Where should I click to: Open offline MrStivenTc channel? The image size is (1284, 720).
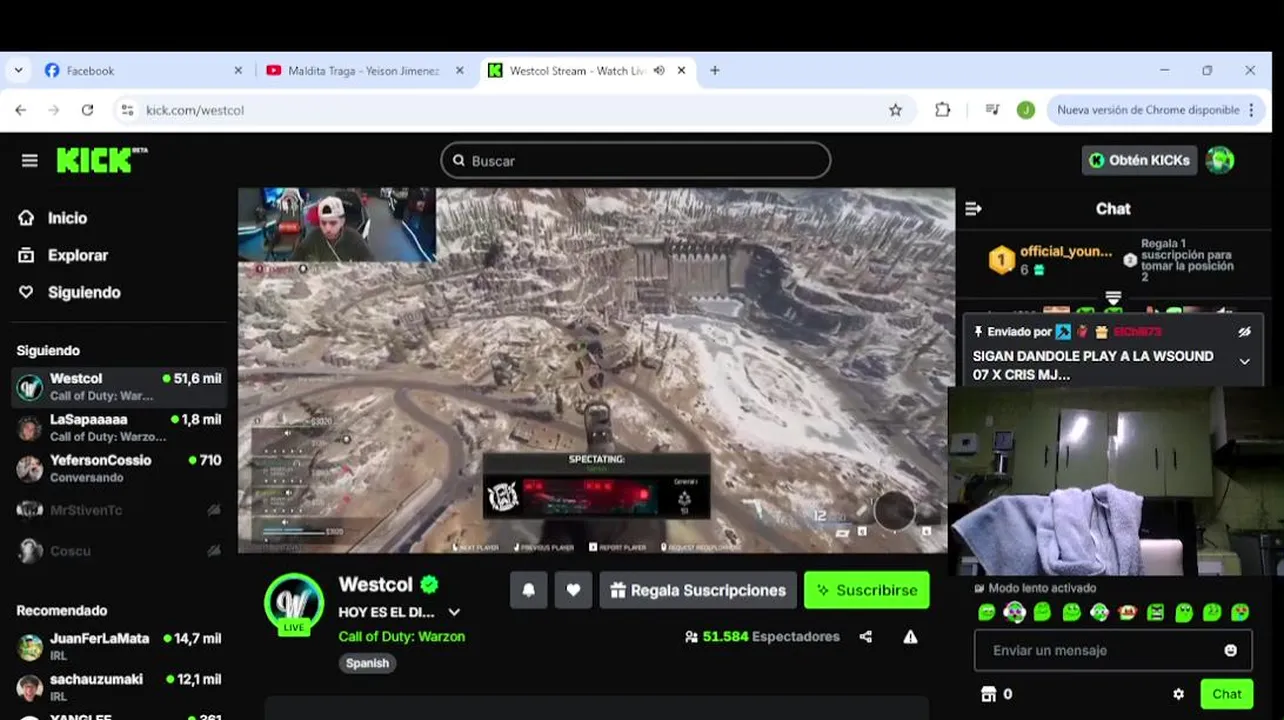119,510
